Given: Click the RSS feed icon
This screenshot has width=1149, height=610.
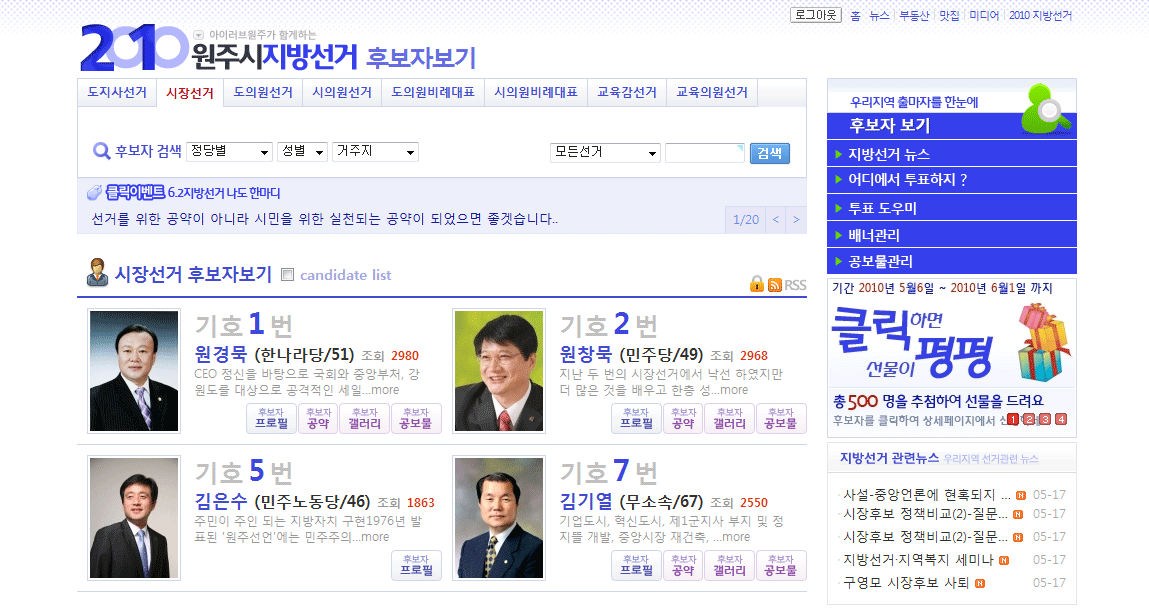Looking at the screenshot, I should tap(775, 285).
